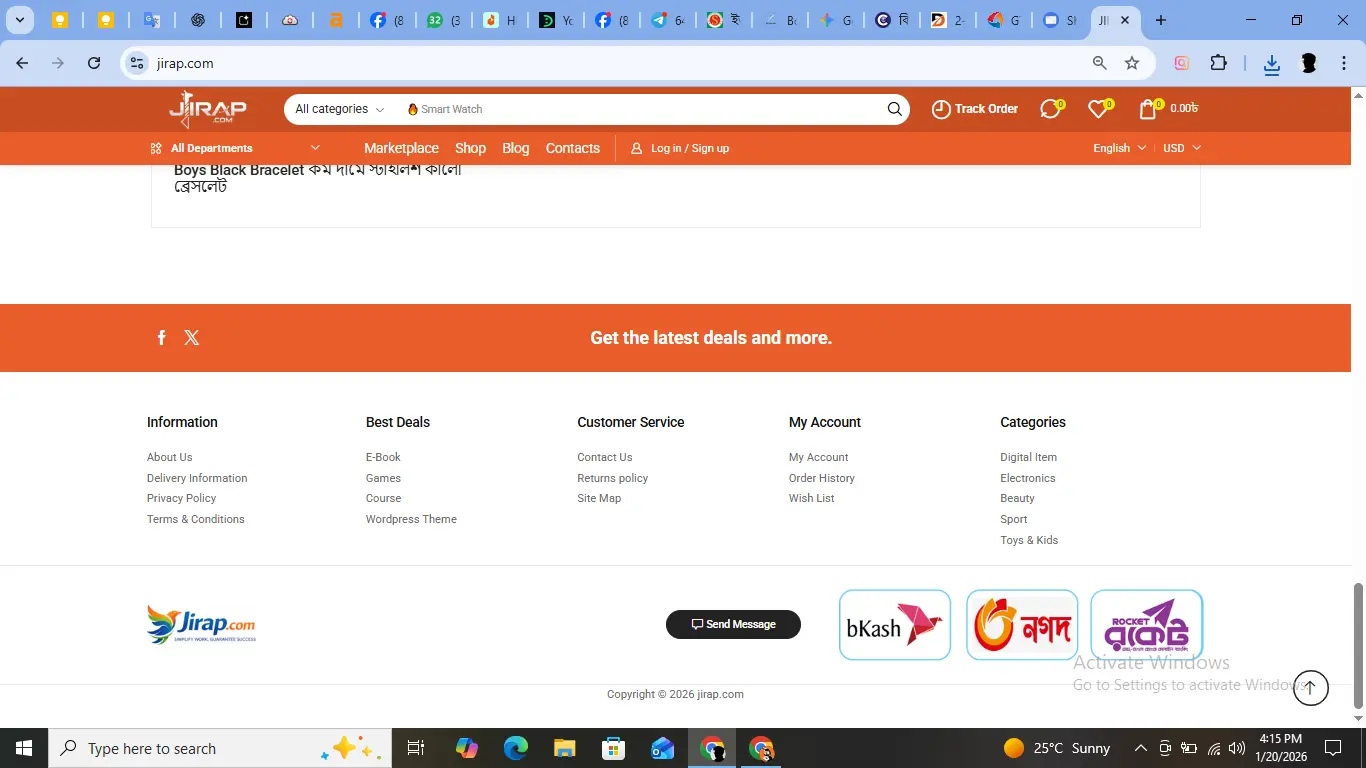Click the Smart Watch search field

click(640, 109)
